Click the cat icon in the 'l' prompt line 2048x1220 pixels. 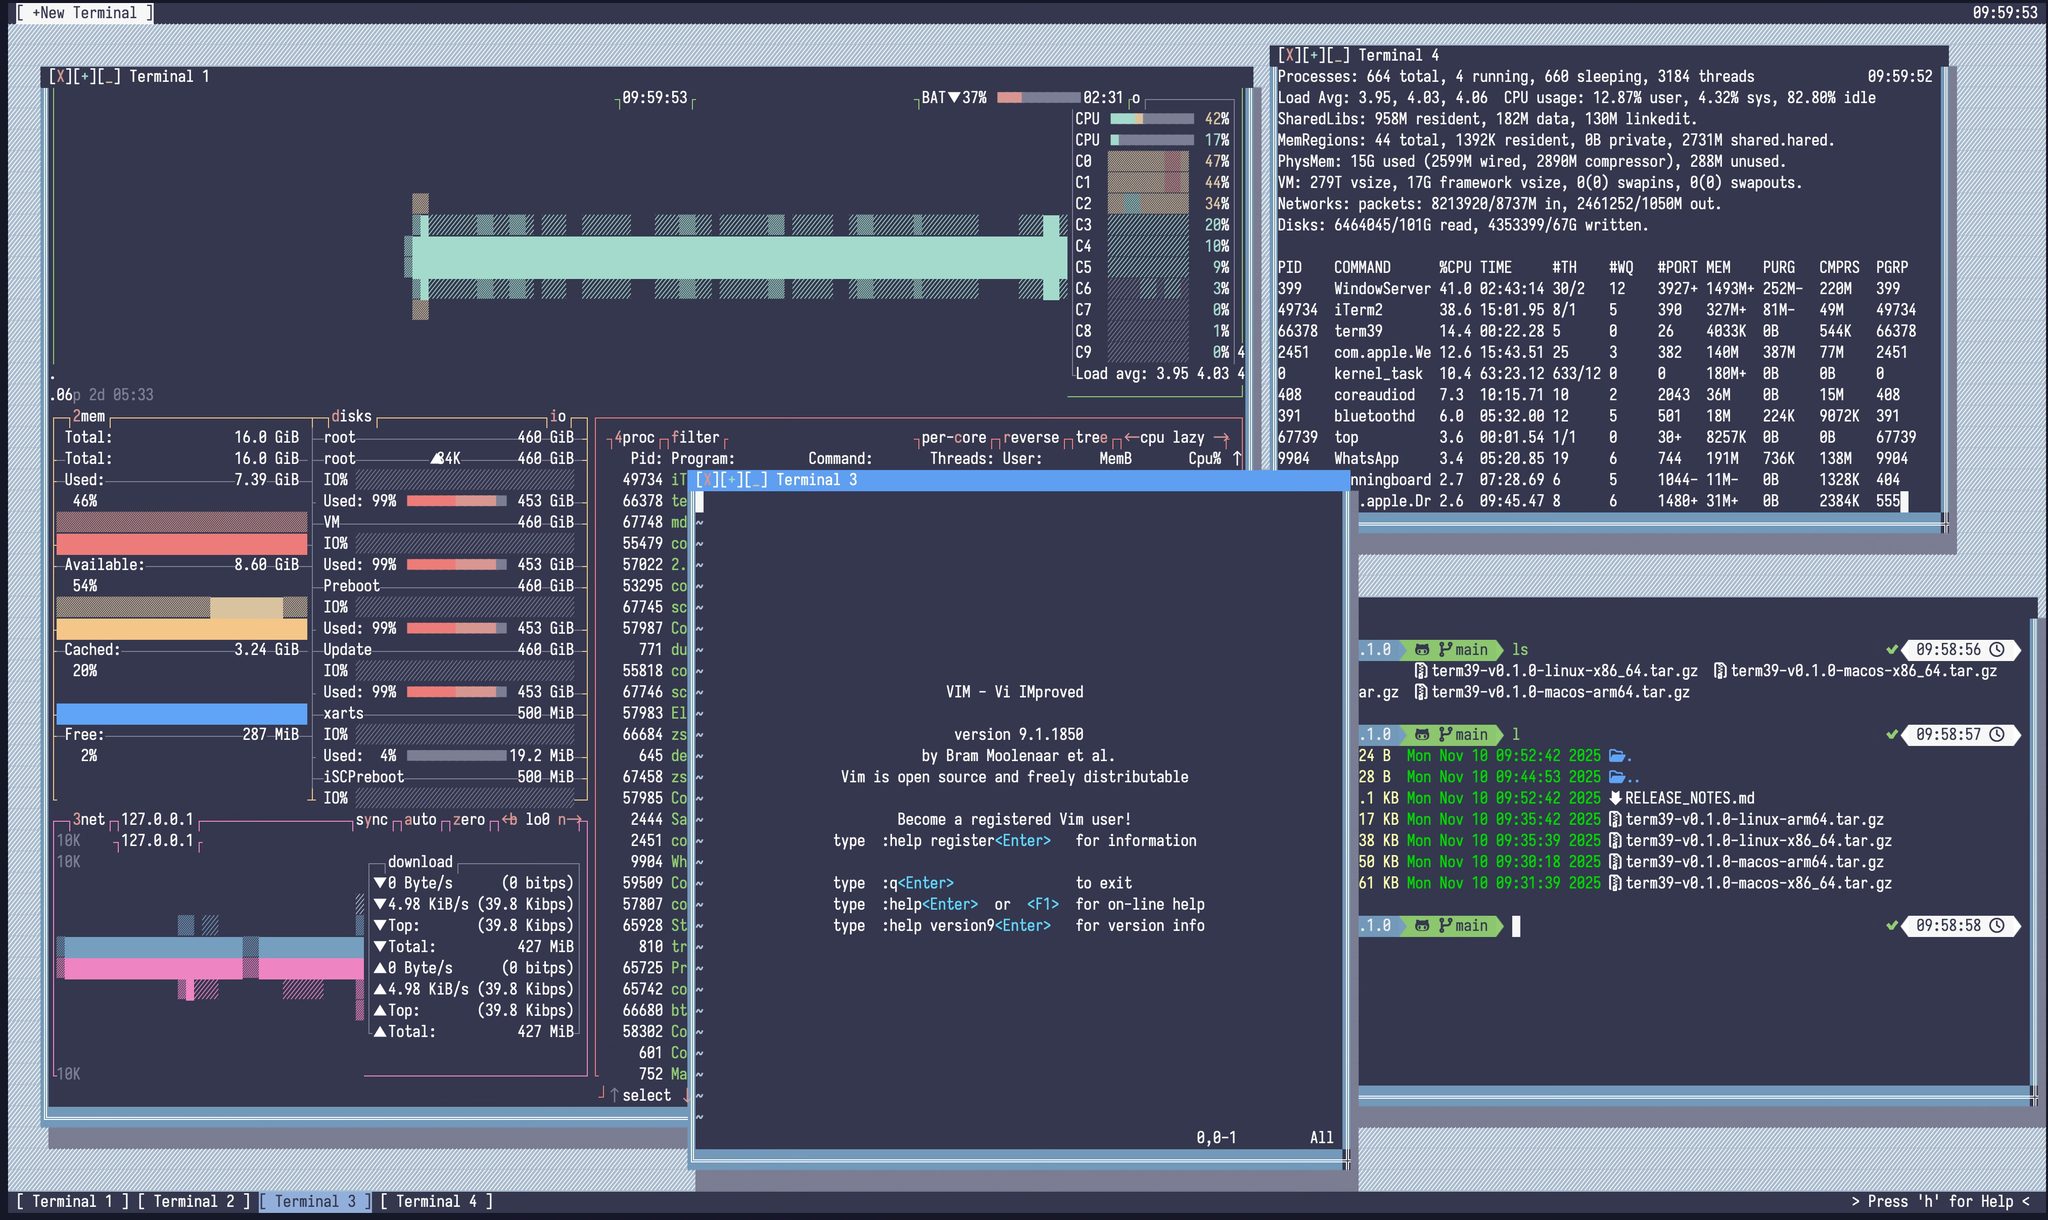click(x=1421, y=735)
